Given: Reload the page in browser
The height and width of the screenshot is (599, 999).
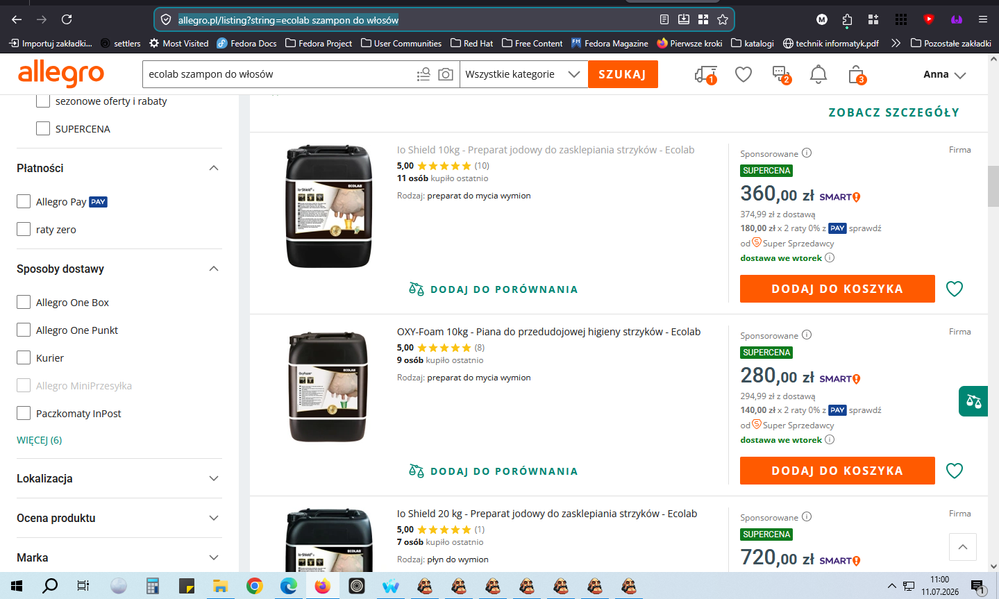Looking at the screenshot, I should [x=67, y=20].
